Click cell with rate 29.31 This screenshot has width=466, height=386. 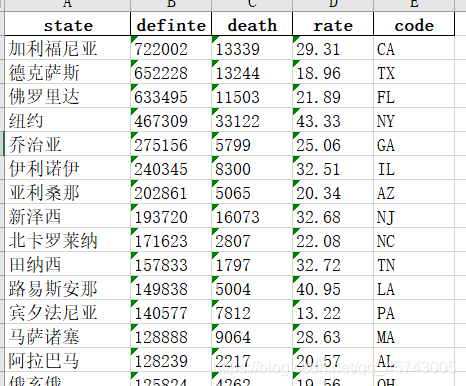(x=333, y=48)
